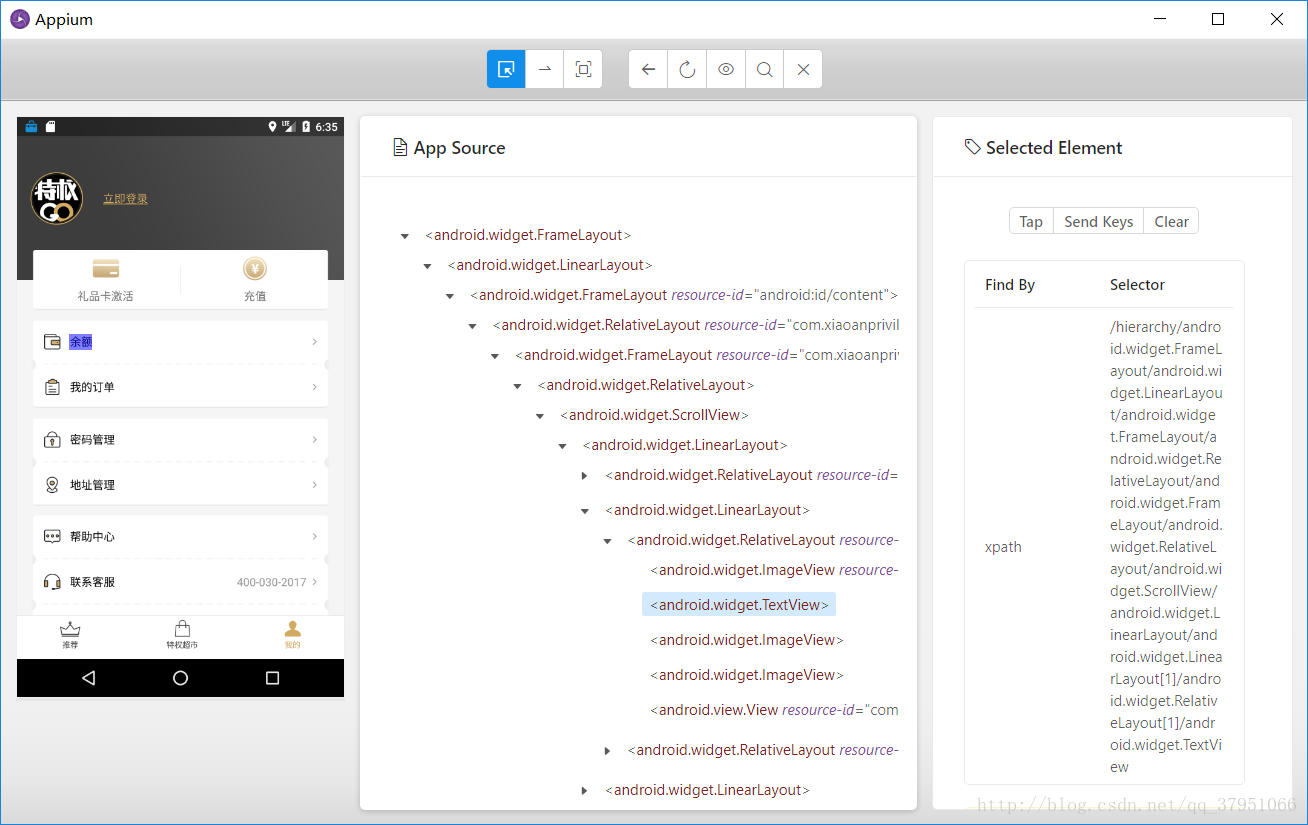
Task: Tap the Android back navigation button
Action: (x=88, y=678)
